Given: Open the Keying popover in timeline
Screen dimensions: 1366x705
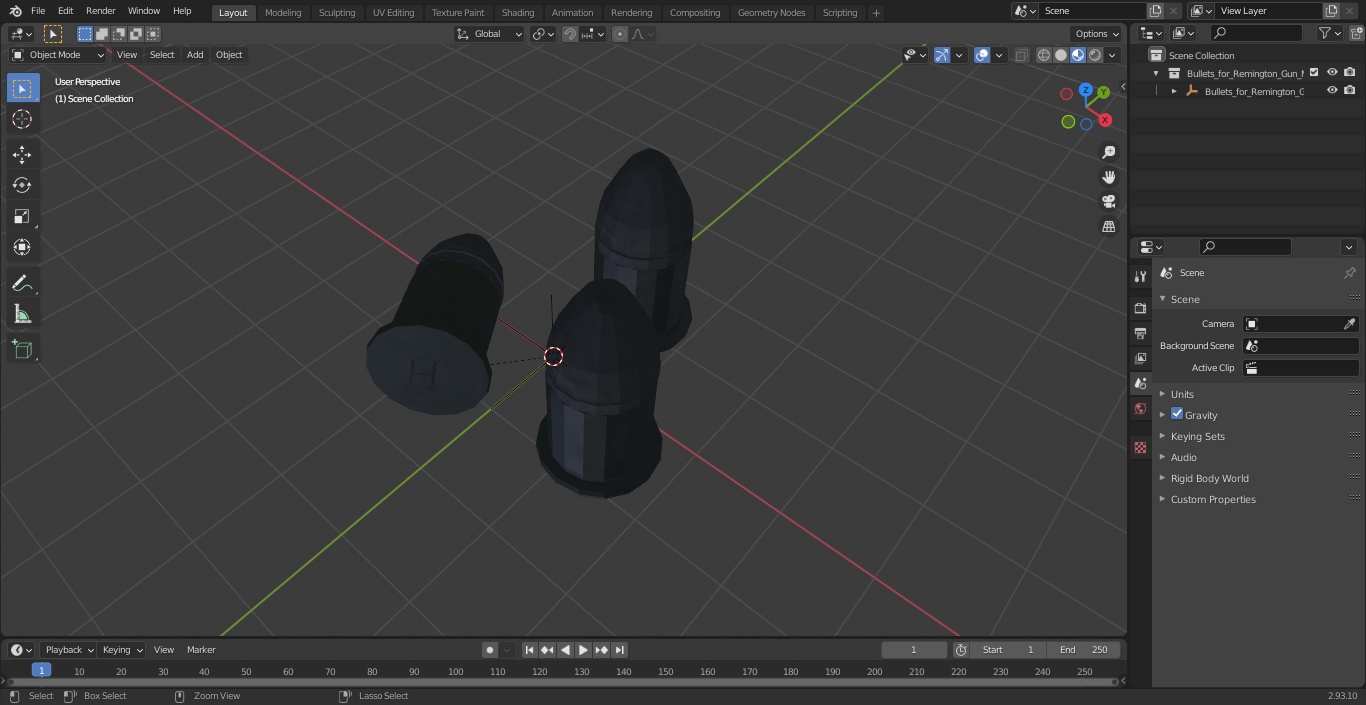Looking at the screenshot, I should click(122, 650).
